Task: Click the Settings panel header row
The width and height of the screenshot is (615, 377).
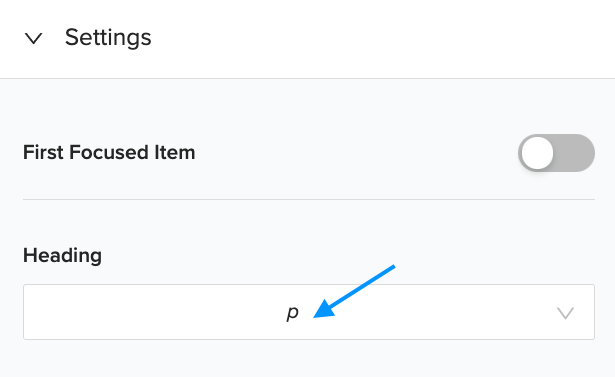Action: point(308,39)
